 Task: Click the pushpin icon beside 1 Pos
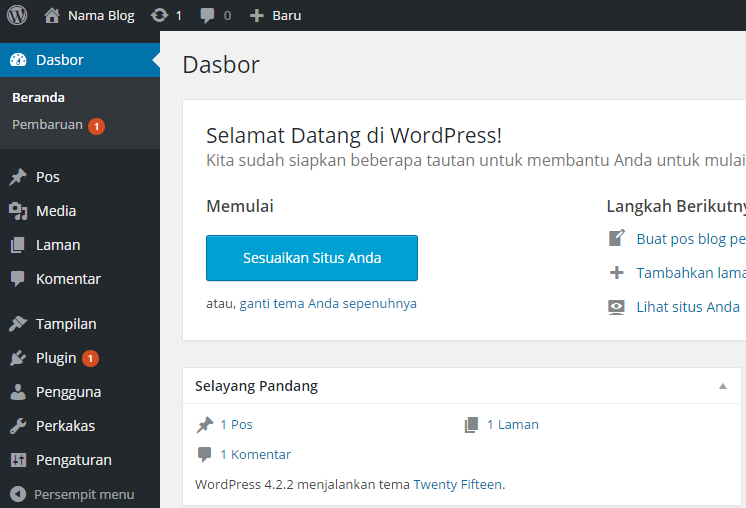click(205, 425)
